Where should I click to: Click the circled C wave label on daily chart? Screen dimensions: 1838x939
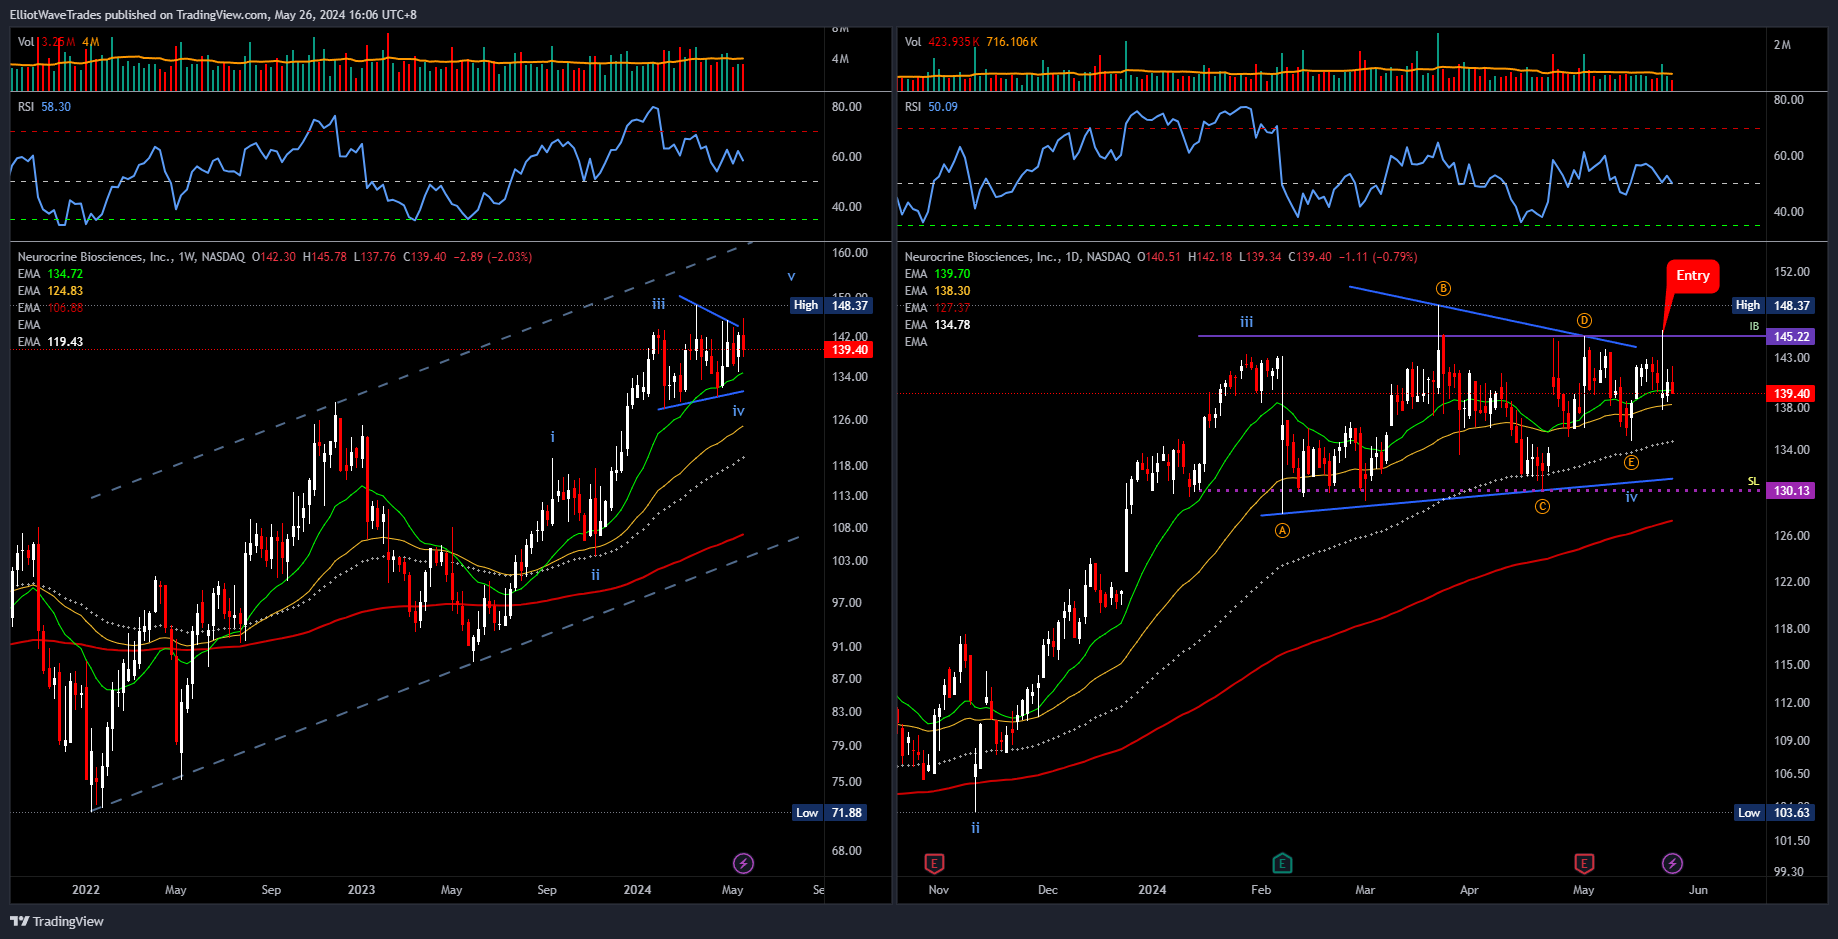click(1542, 507)
